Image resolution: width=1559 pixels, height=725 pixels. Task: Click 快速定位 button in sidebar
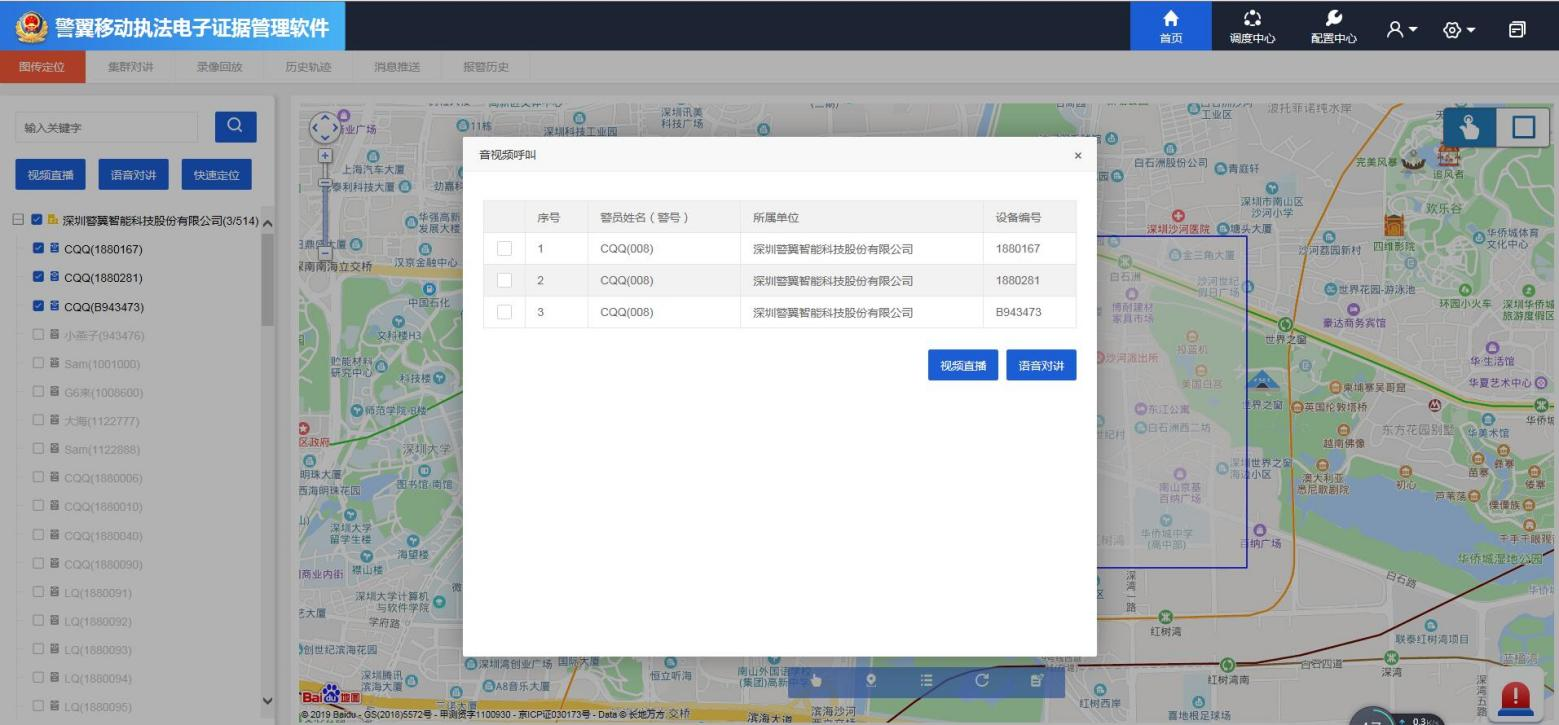point(216,175)
